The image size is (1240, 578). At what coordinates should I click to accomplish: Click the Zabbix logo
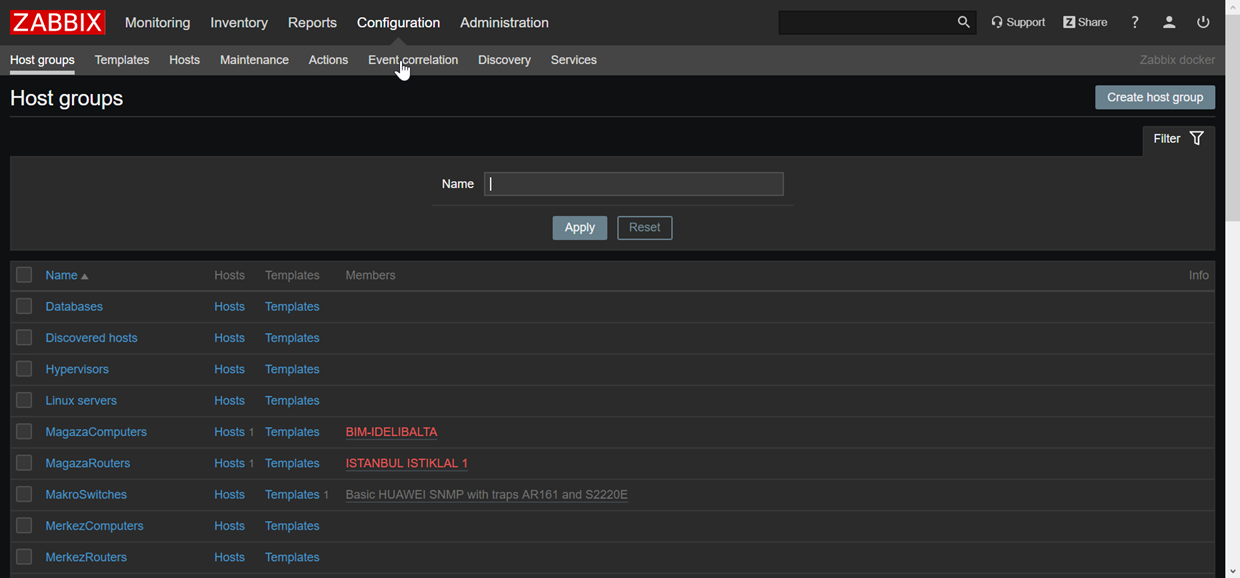pos(58,22)
